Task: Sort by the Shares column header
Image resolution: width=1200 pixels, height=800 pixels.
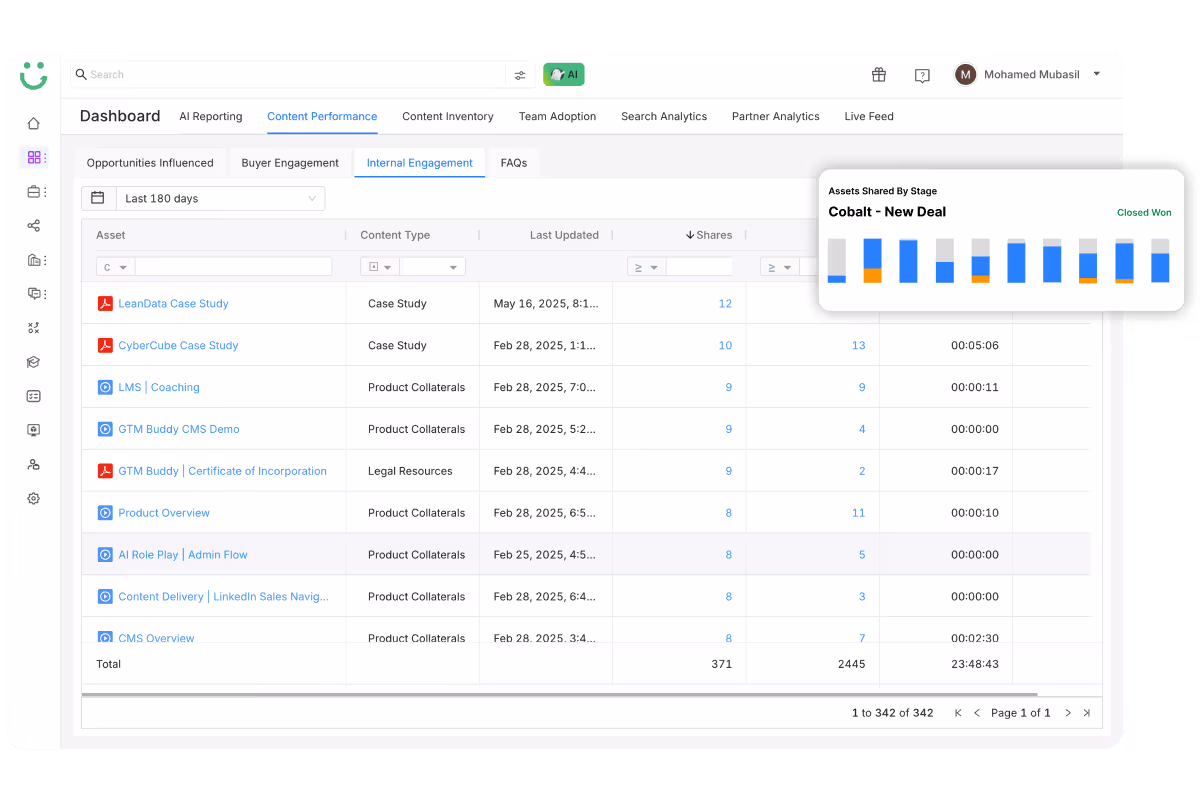Action: click(x=708, y=235)
